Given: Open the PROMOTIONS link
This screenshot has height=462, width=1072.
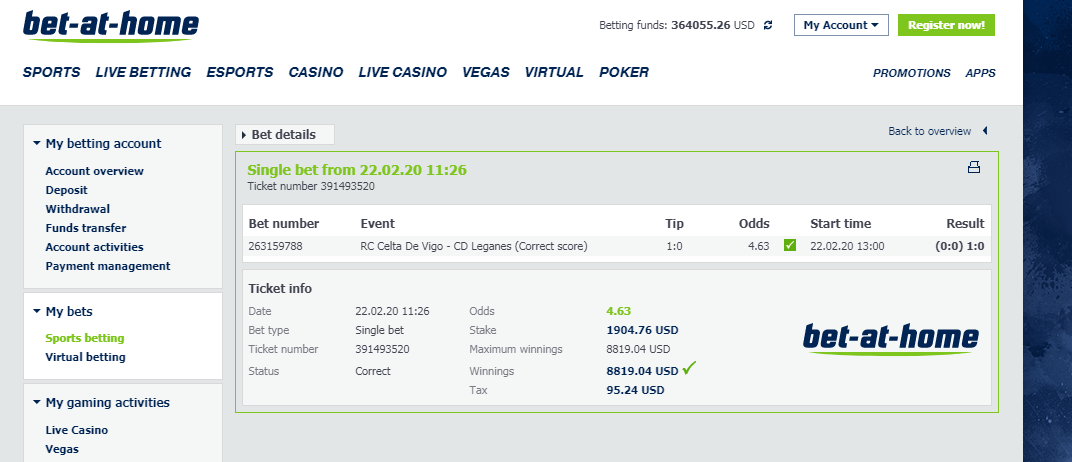Looking at the screenshot, I should (x=911, y=73).
